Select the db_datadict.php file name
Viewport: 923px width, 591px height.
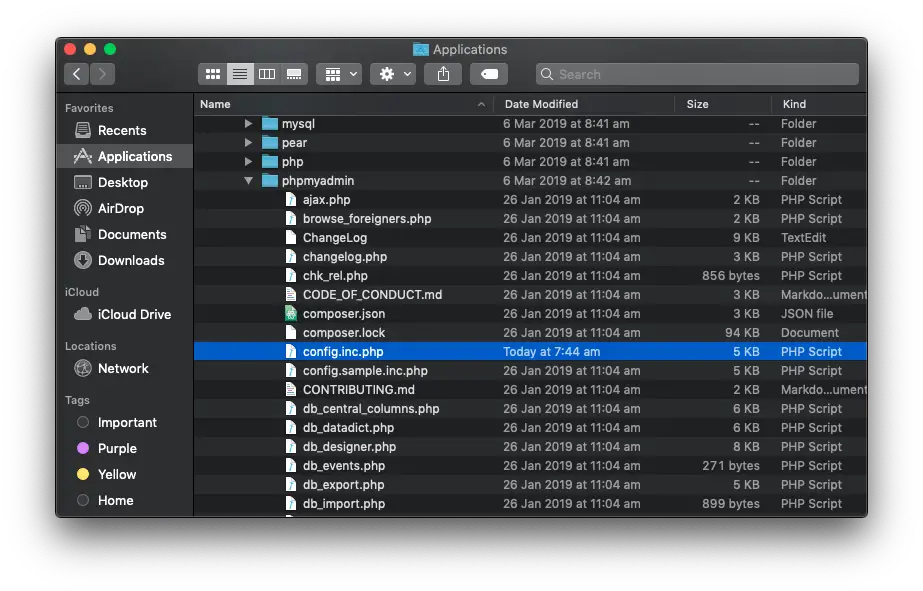point(348,427)
